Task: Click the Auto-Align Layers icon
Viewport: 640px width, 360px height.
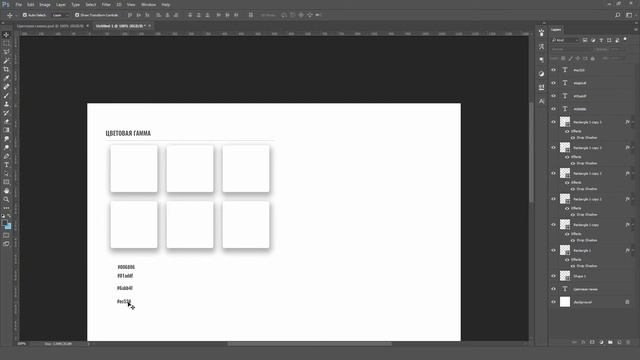Action: point(251,15)
